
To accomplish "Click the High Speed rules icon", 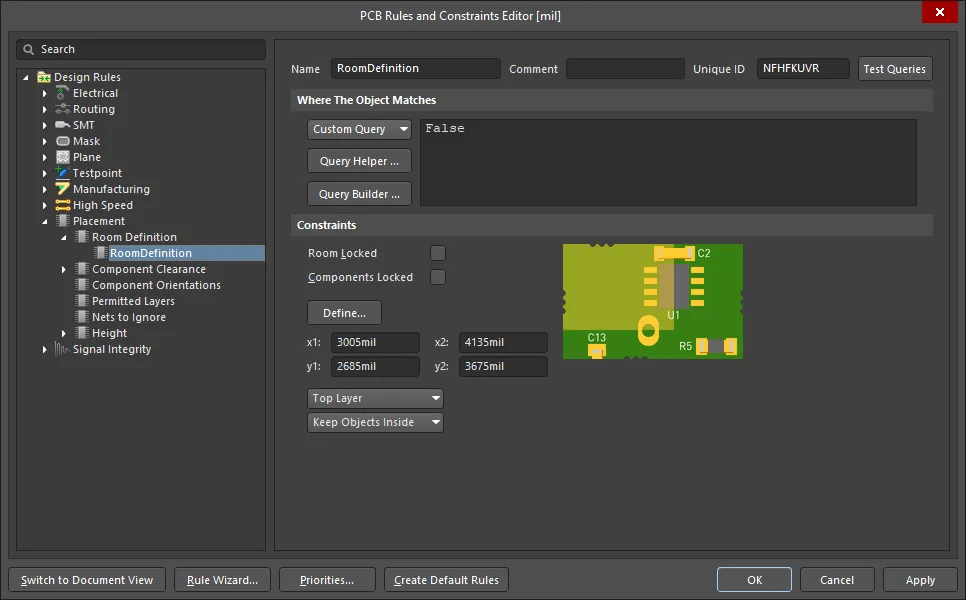I will click(62, 205).
